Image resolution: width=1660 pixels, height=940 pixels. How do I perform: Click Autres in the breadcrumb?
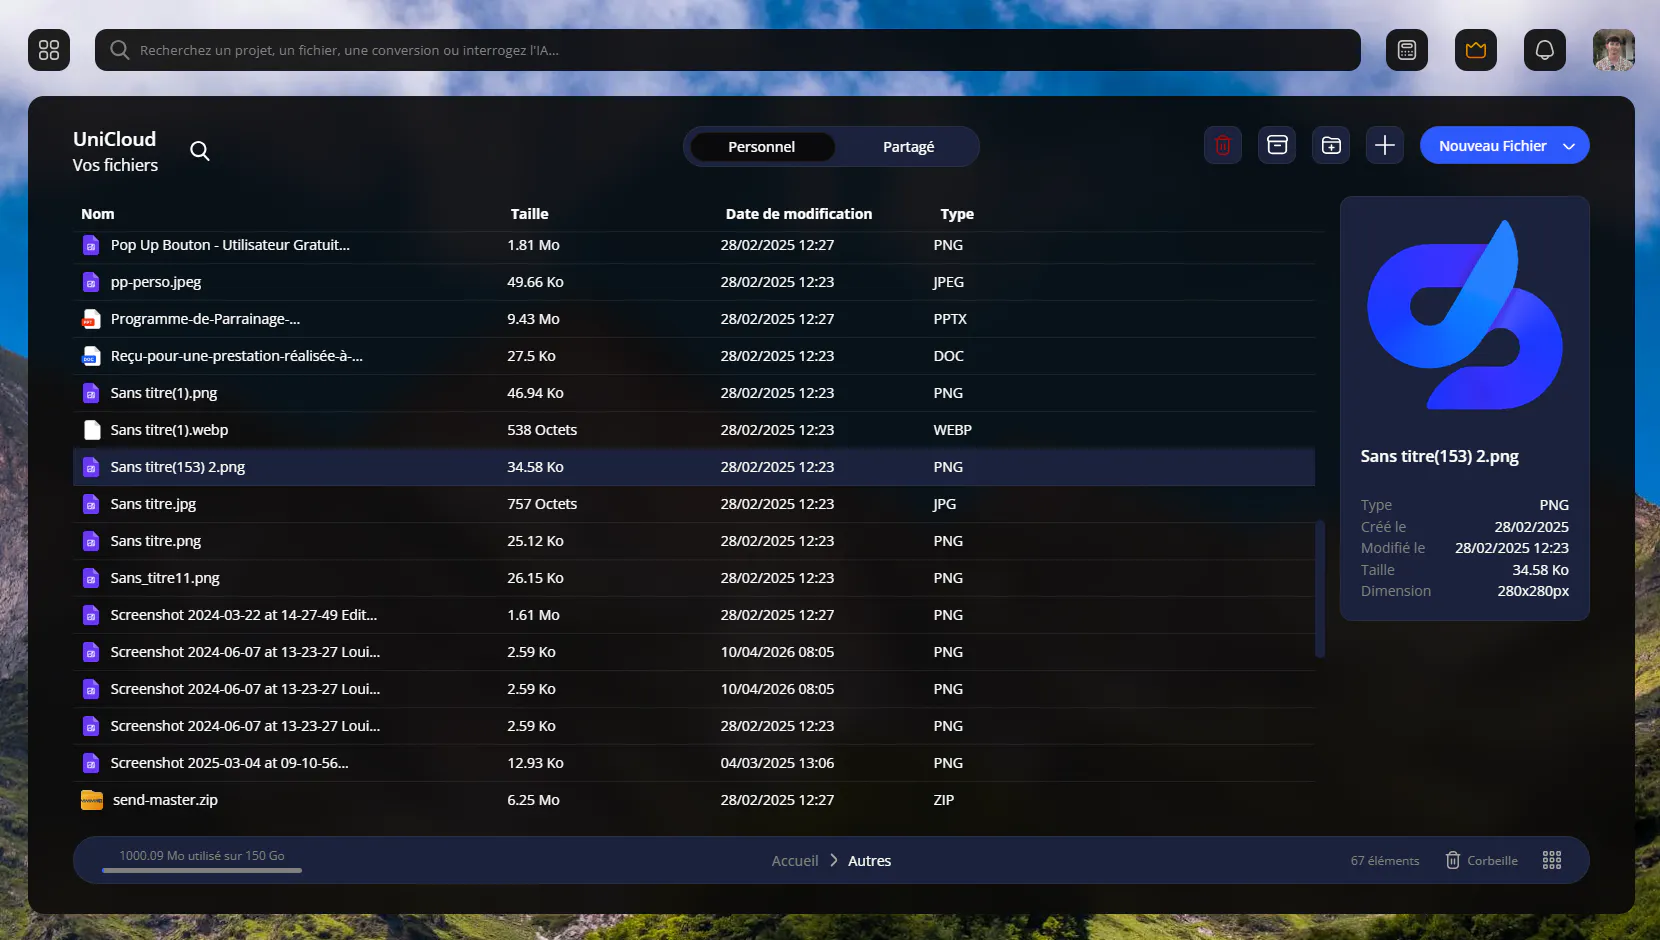pos(870,861)
